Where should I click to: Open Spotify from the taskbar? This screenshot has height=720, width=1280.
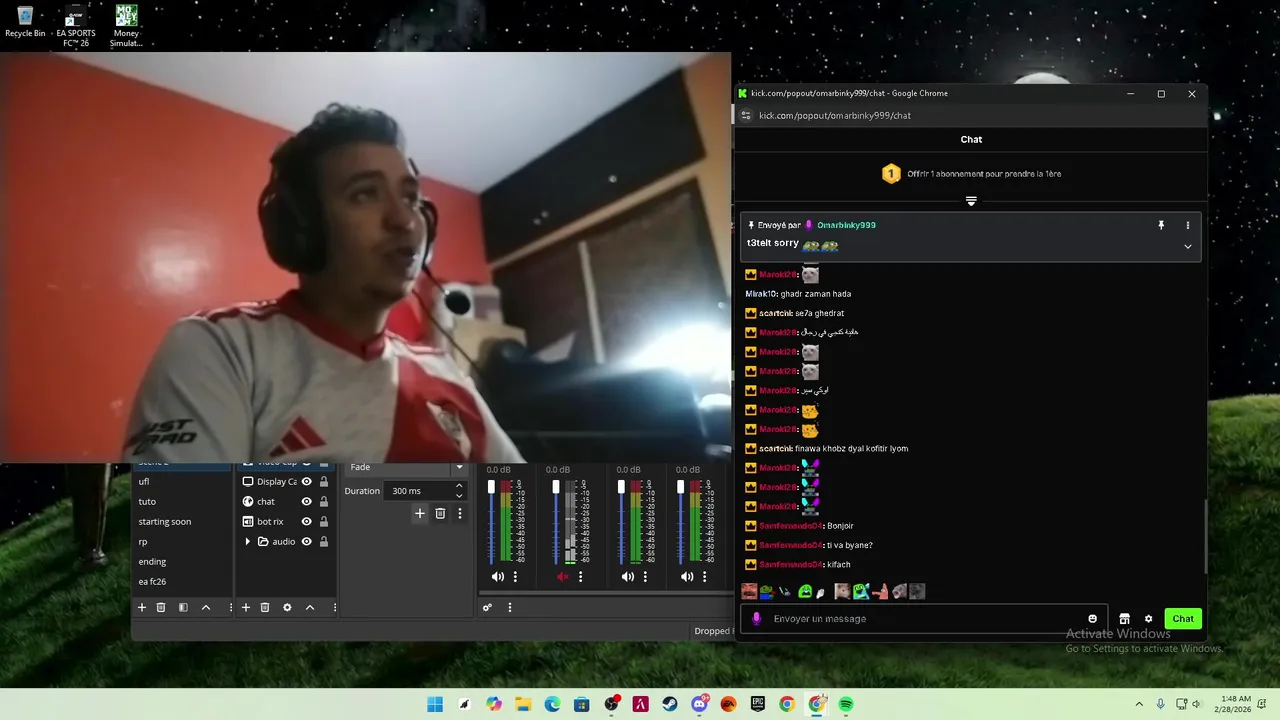tap(846, 704)
